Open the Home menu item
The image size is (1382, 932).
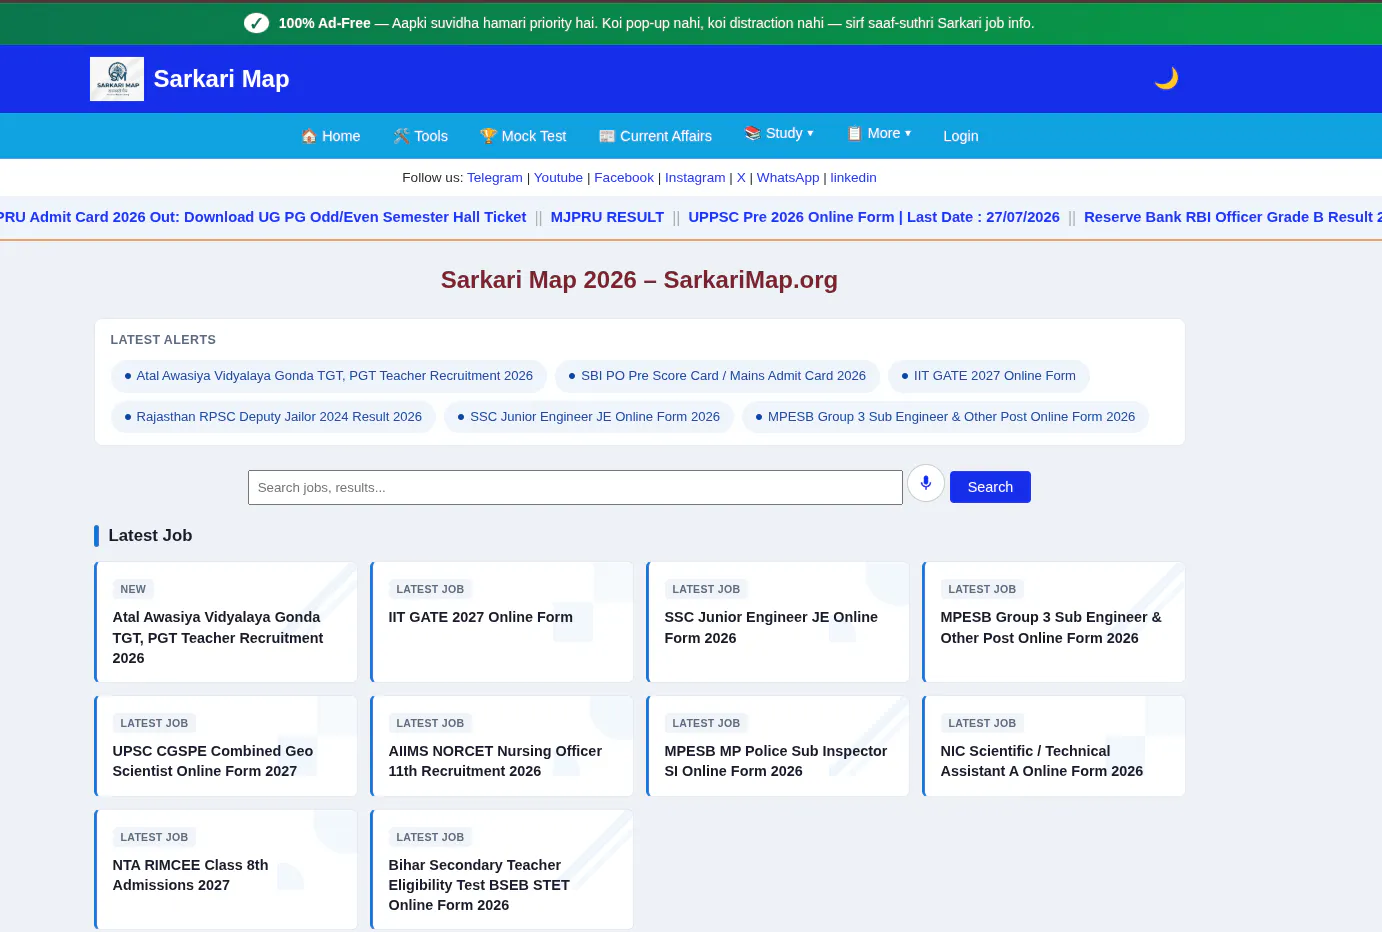point(331,136)
